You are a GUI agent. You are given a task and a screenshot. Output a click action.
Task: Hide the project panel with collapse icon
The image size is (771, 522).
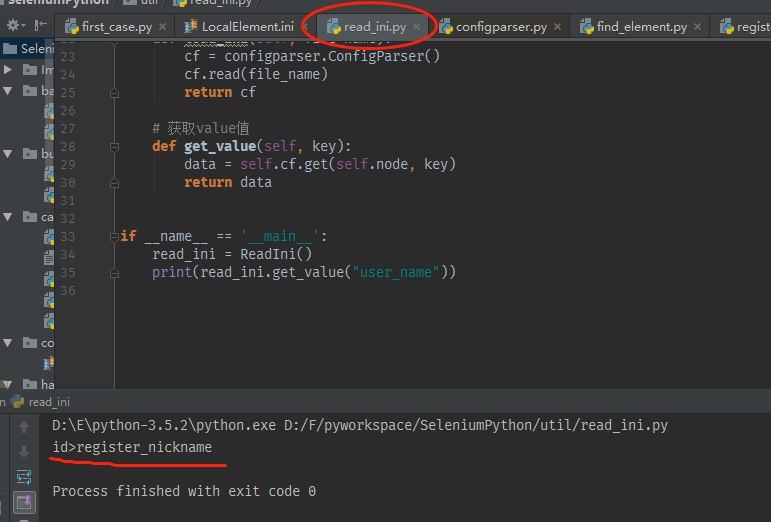[x=40, y=25]
